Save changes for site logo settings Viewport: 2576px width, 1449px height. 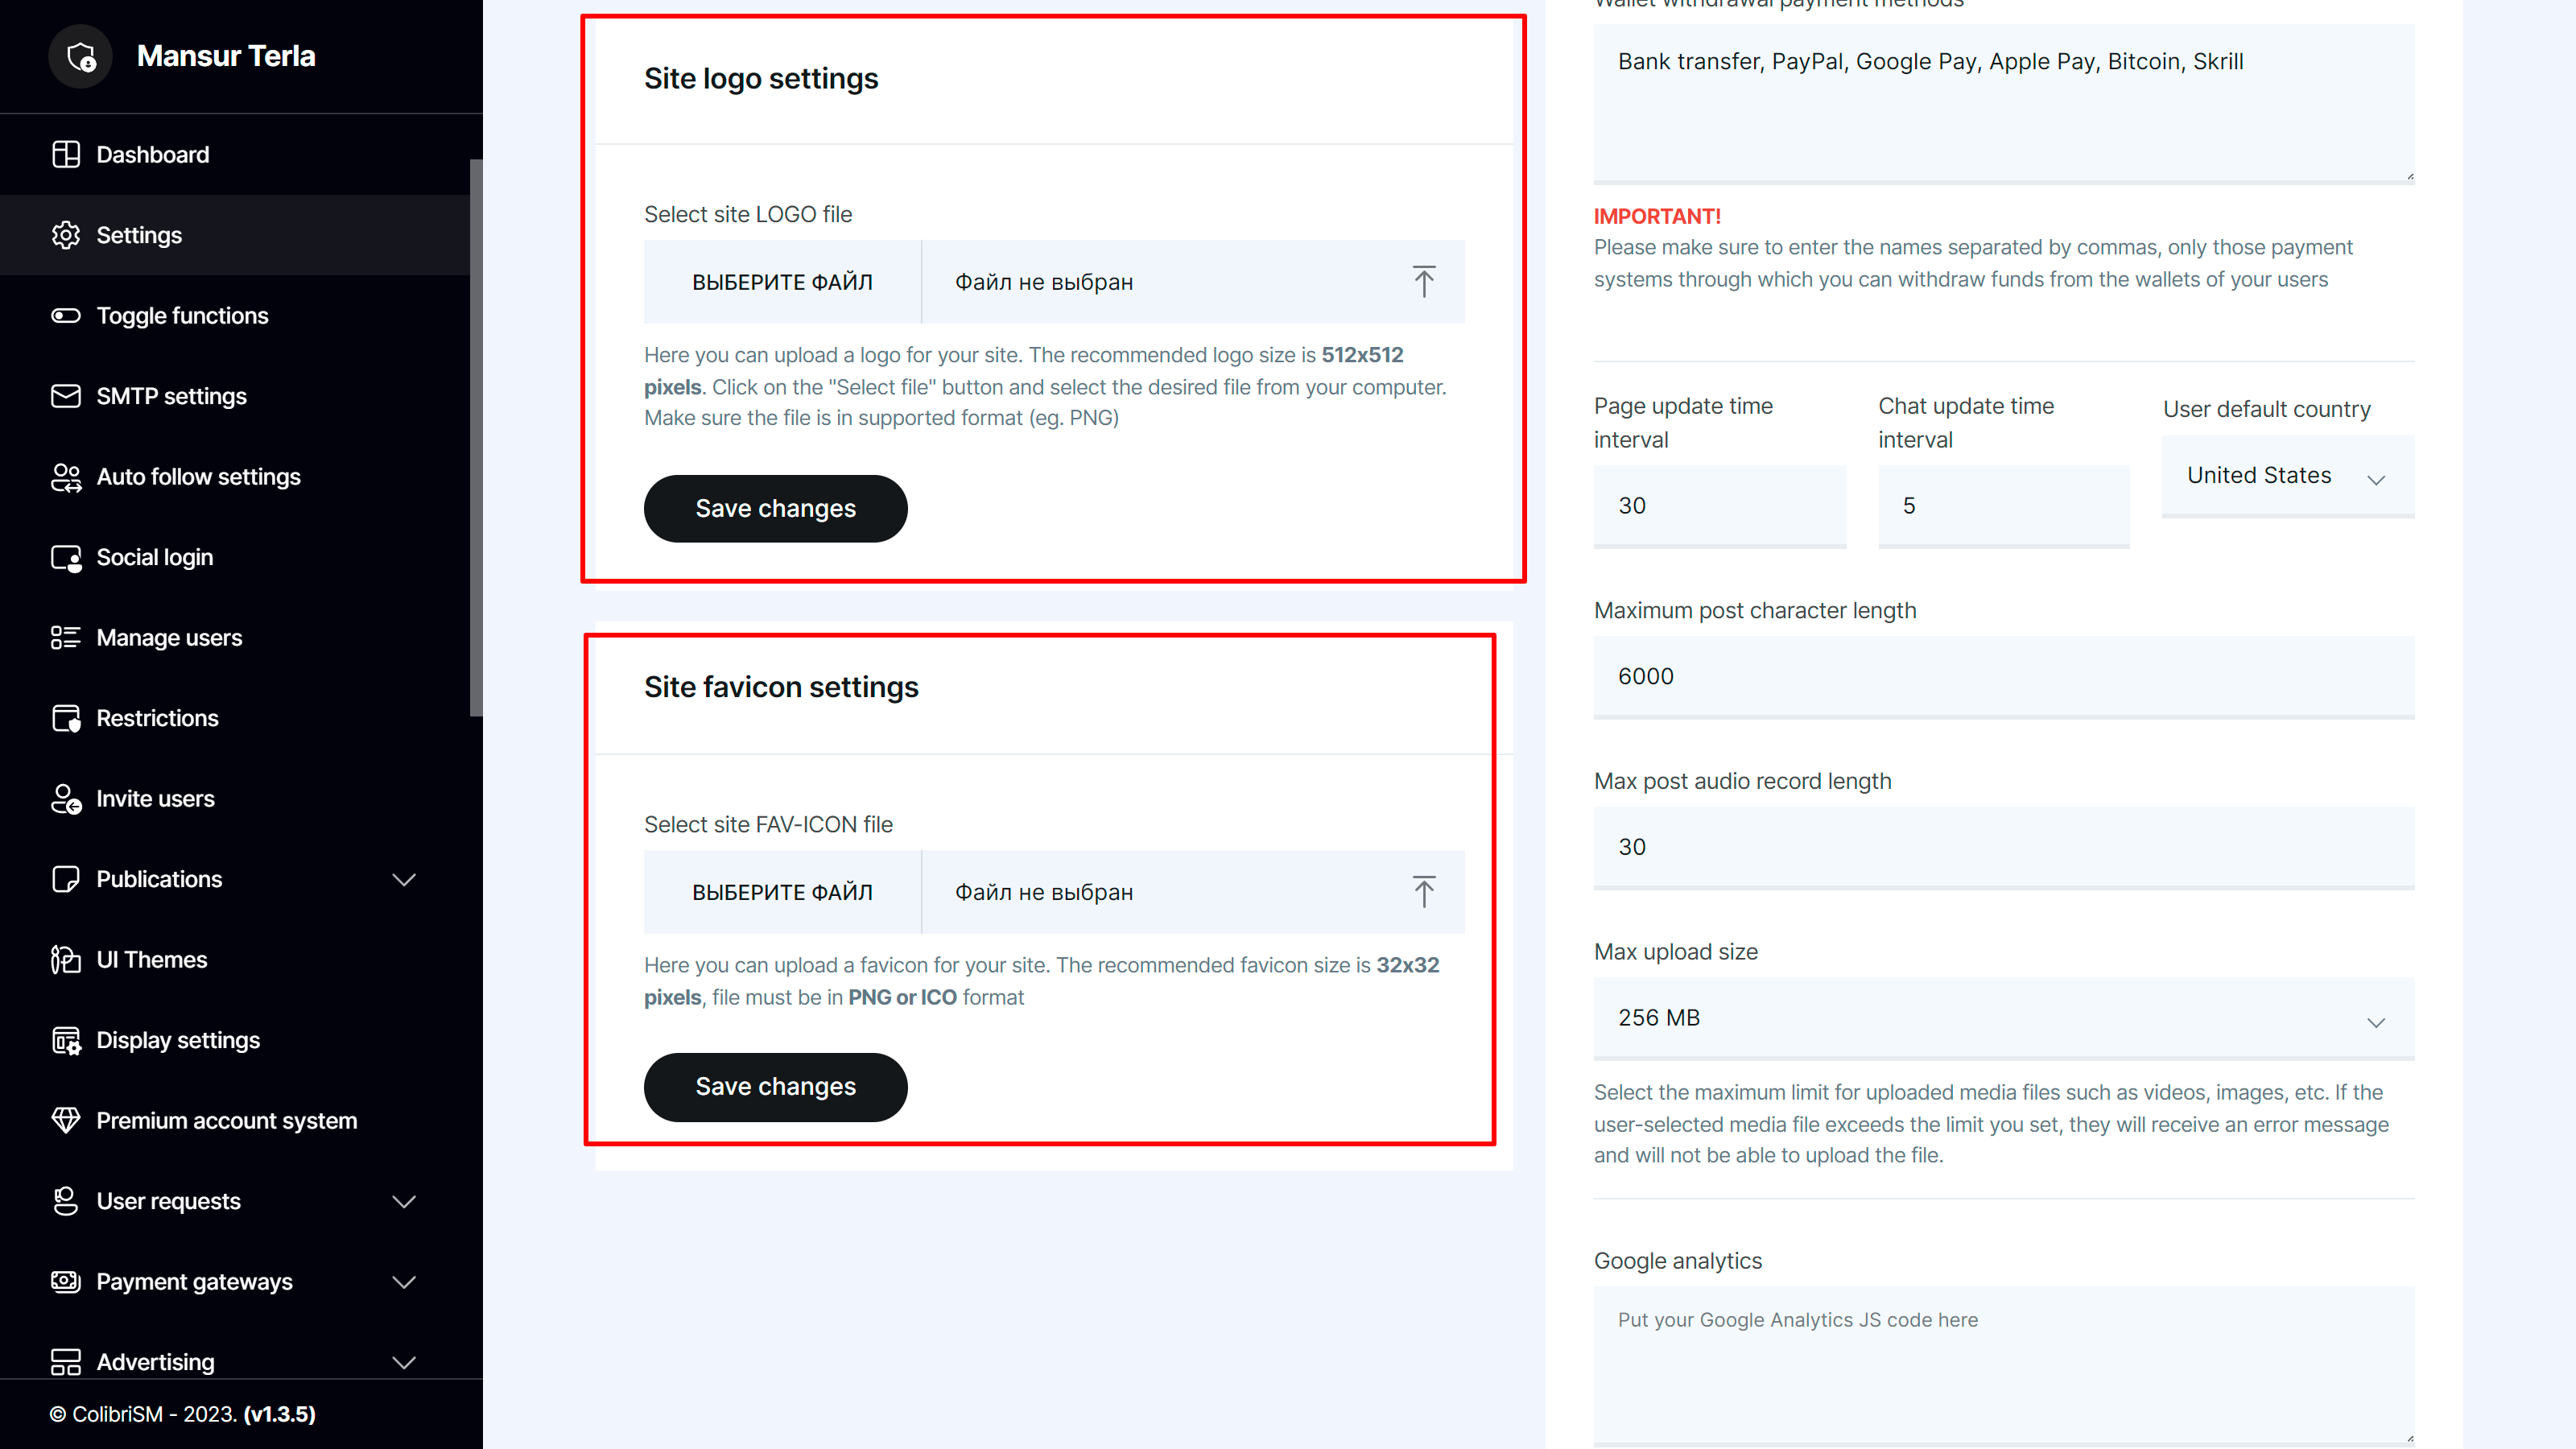coord(775,508)
